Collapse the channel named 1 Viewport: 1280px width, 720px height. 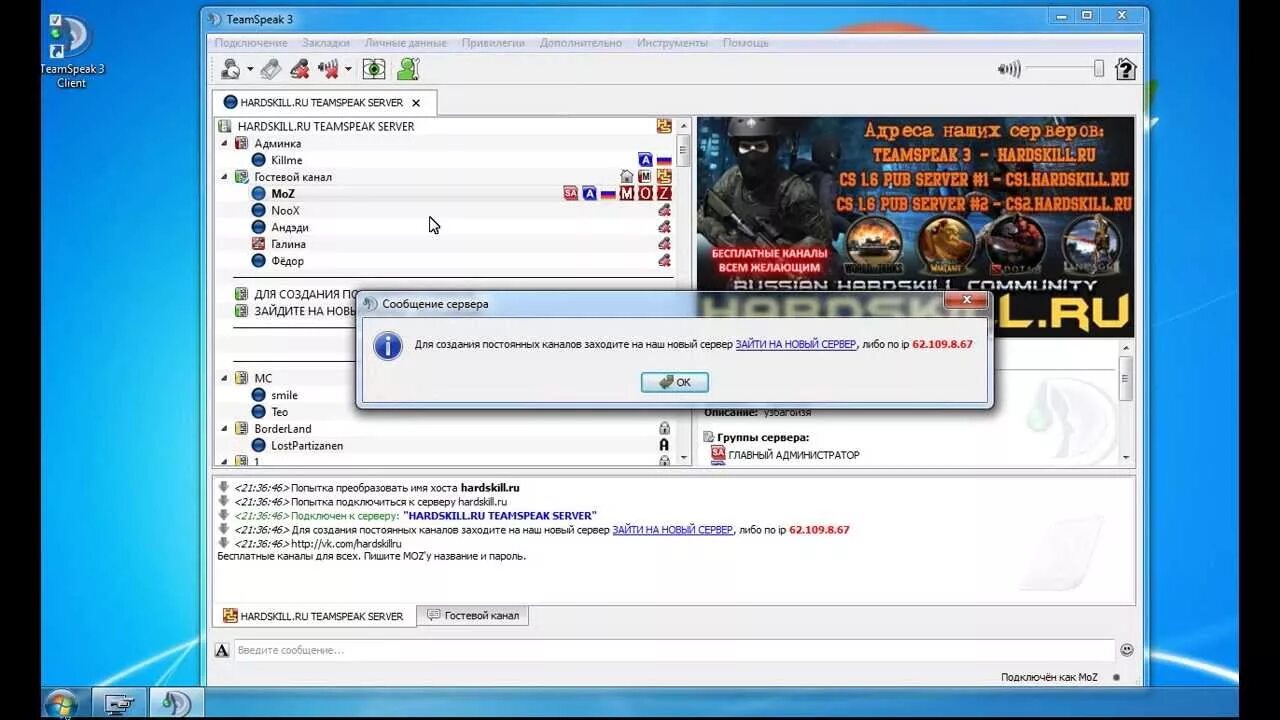coord(224,462)
